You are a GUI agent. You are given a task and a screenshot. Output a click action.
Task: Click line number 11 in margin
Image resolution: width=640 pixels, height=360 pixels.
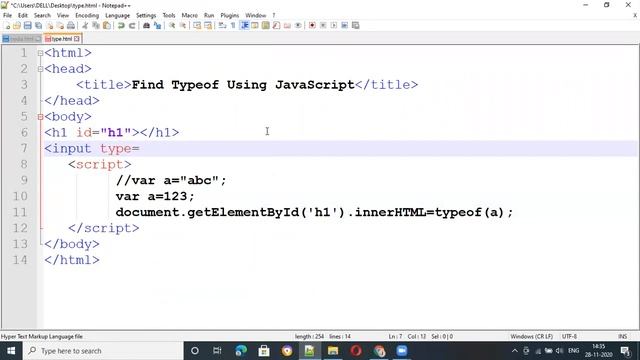pos(20,212)
